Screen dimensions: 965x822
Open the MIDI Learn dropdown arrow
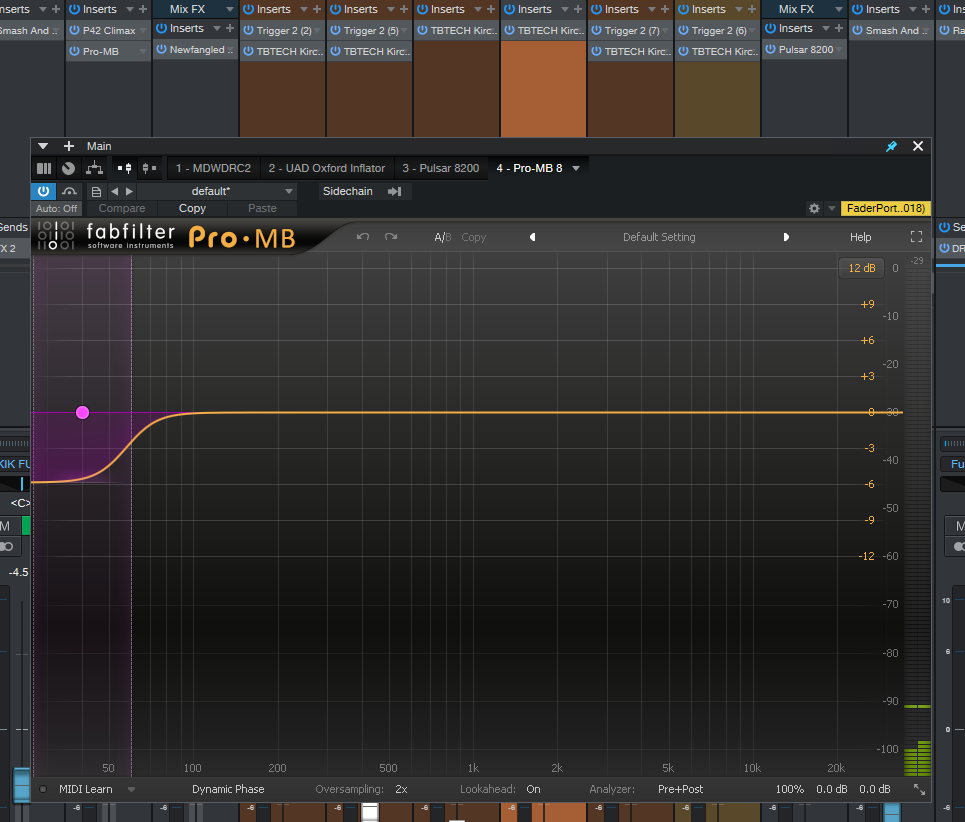tap(131, 789)
